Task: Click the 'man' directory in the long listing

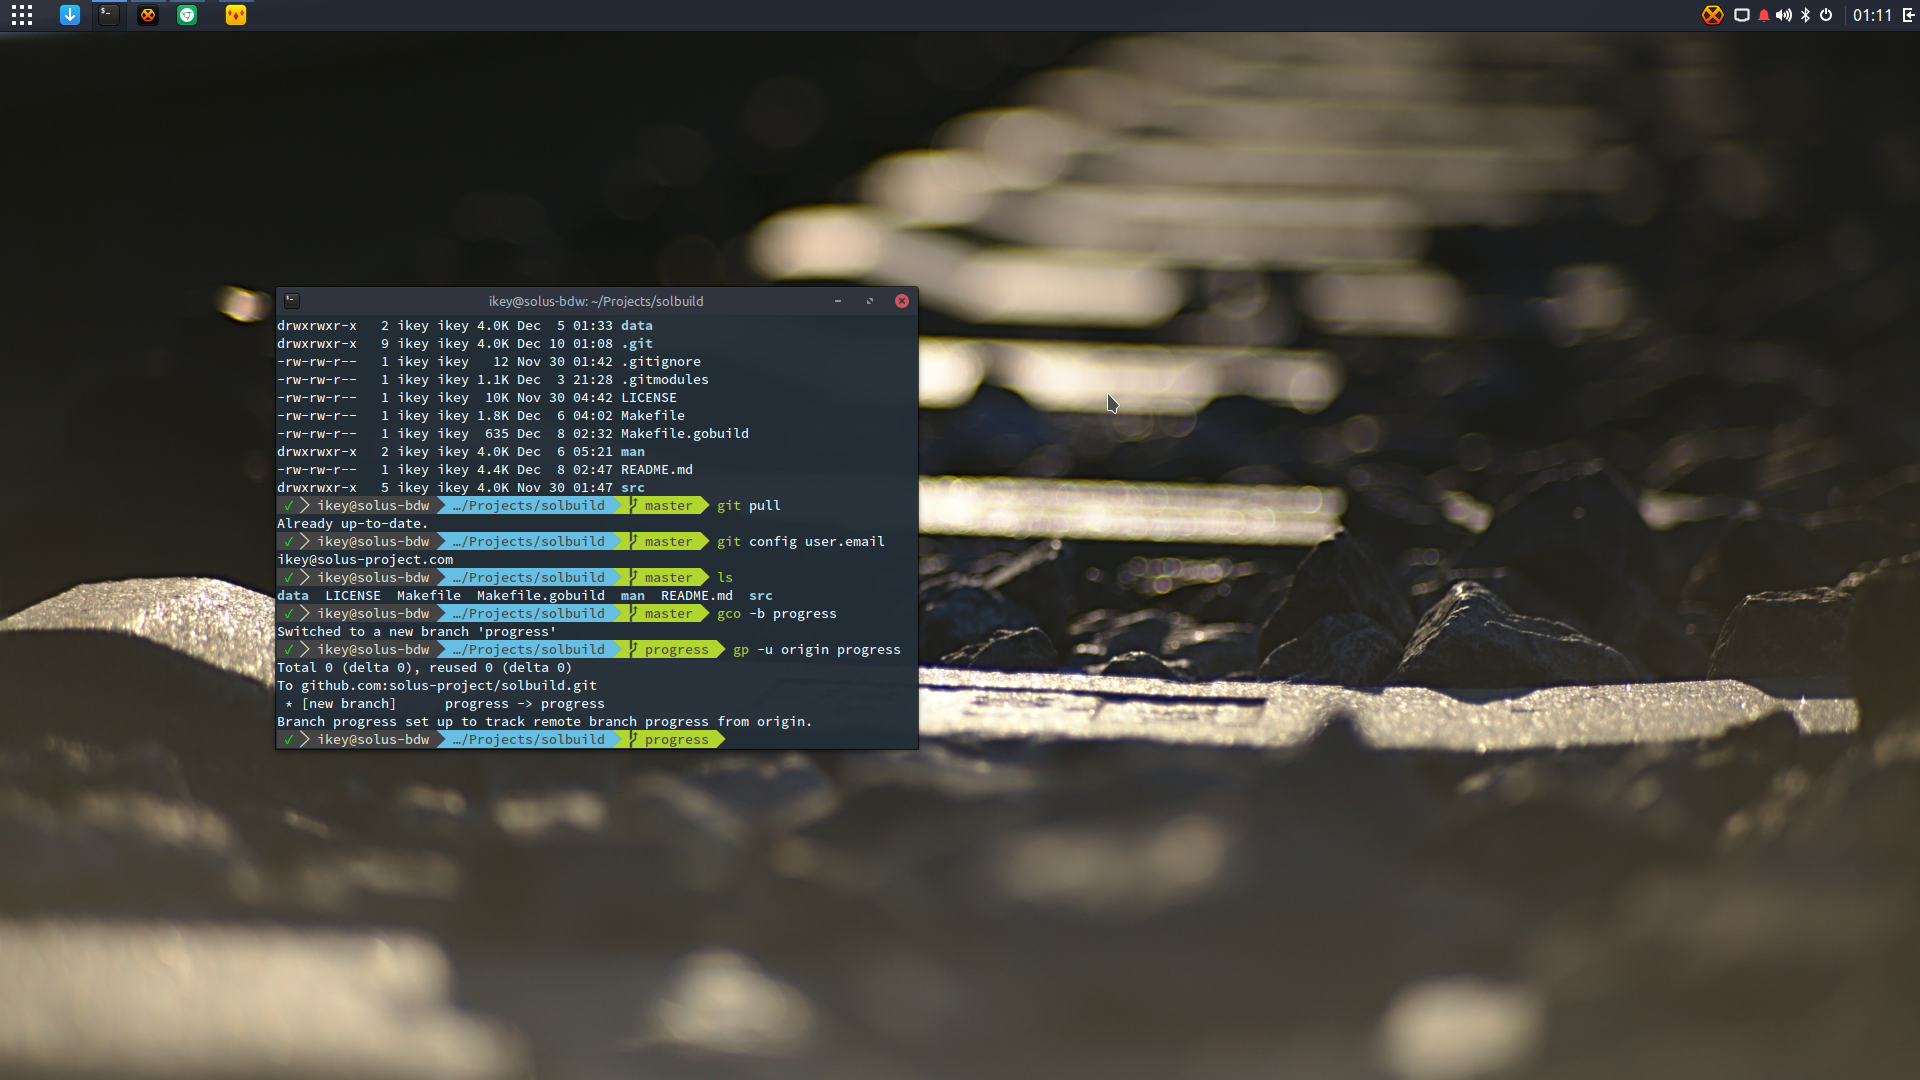Action: click(x=633, y=452)
